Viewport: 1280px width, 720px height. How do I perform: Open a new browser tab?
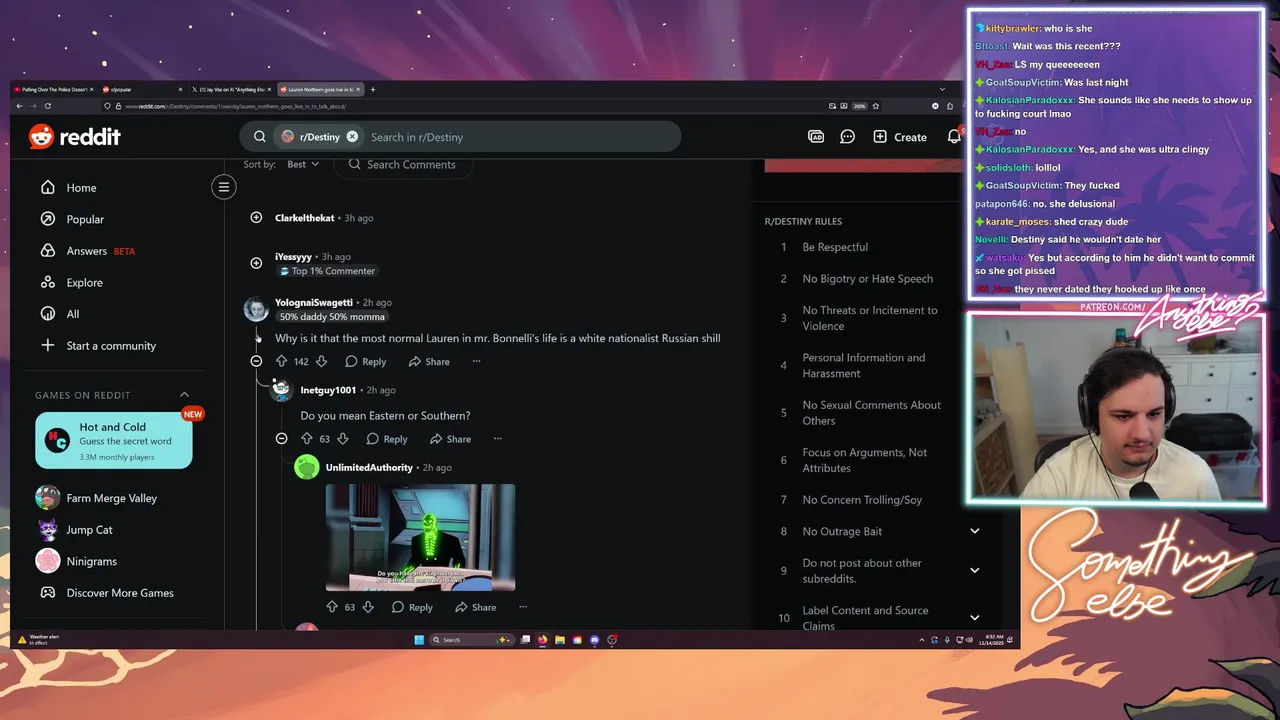click(x=373, y=89)
